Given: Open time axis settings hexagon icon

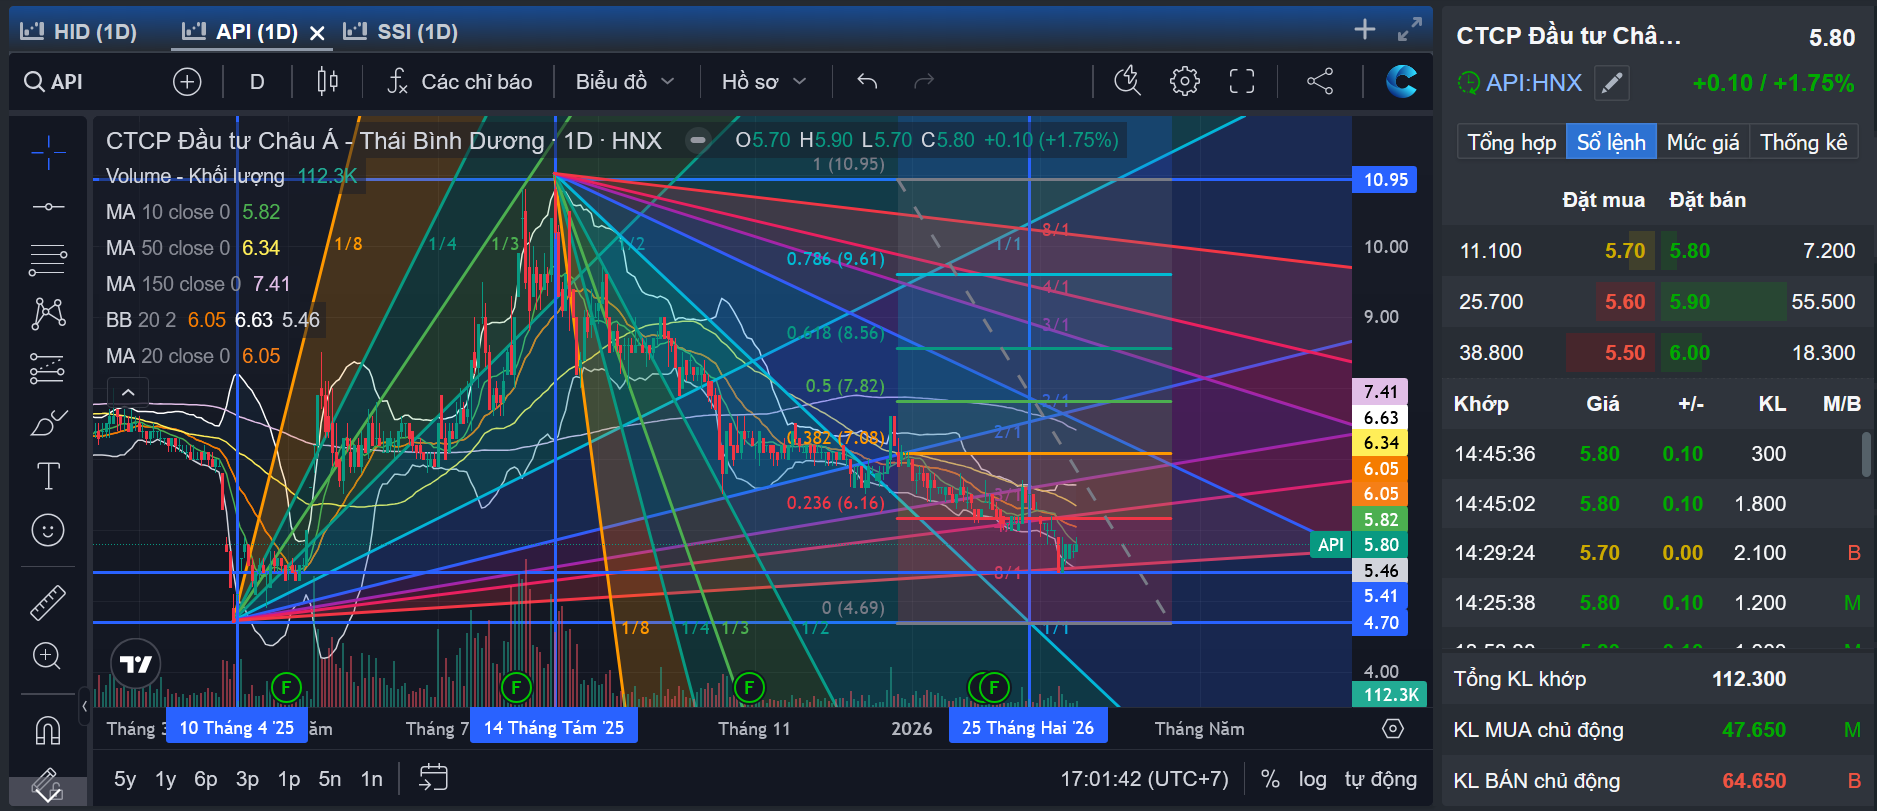Looking at the screenshot, I should pyautogui.click(x=1392, y=729).
